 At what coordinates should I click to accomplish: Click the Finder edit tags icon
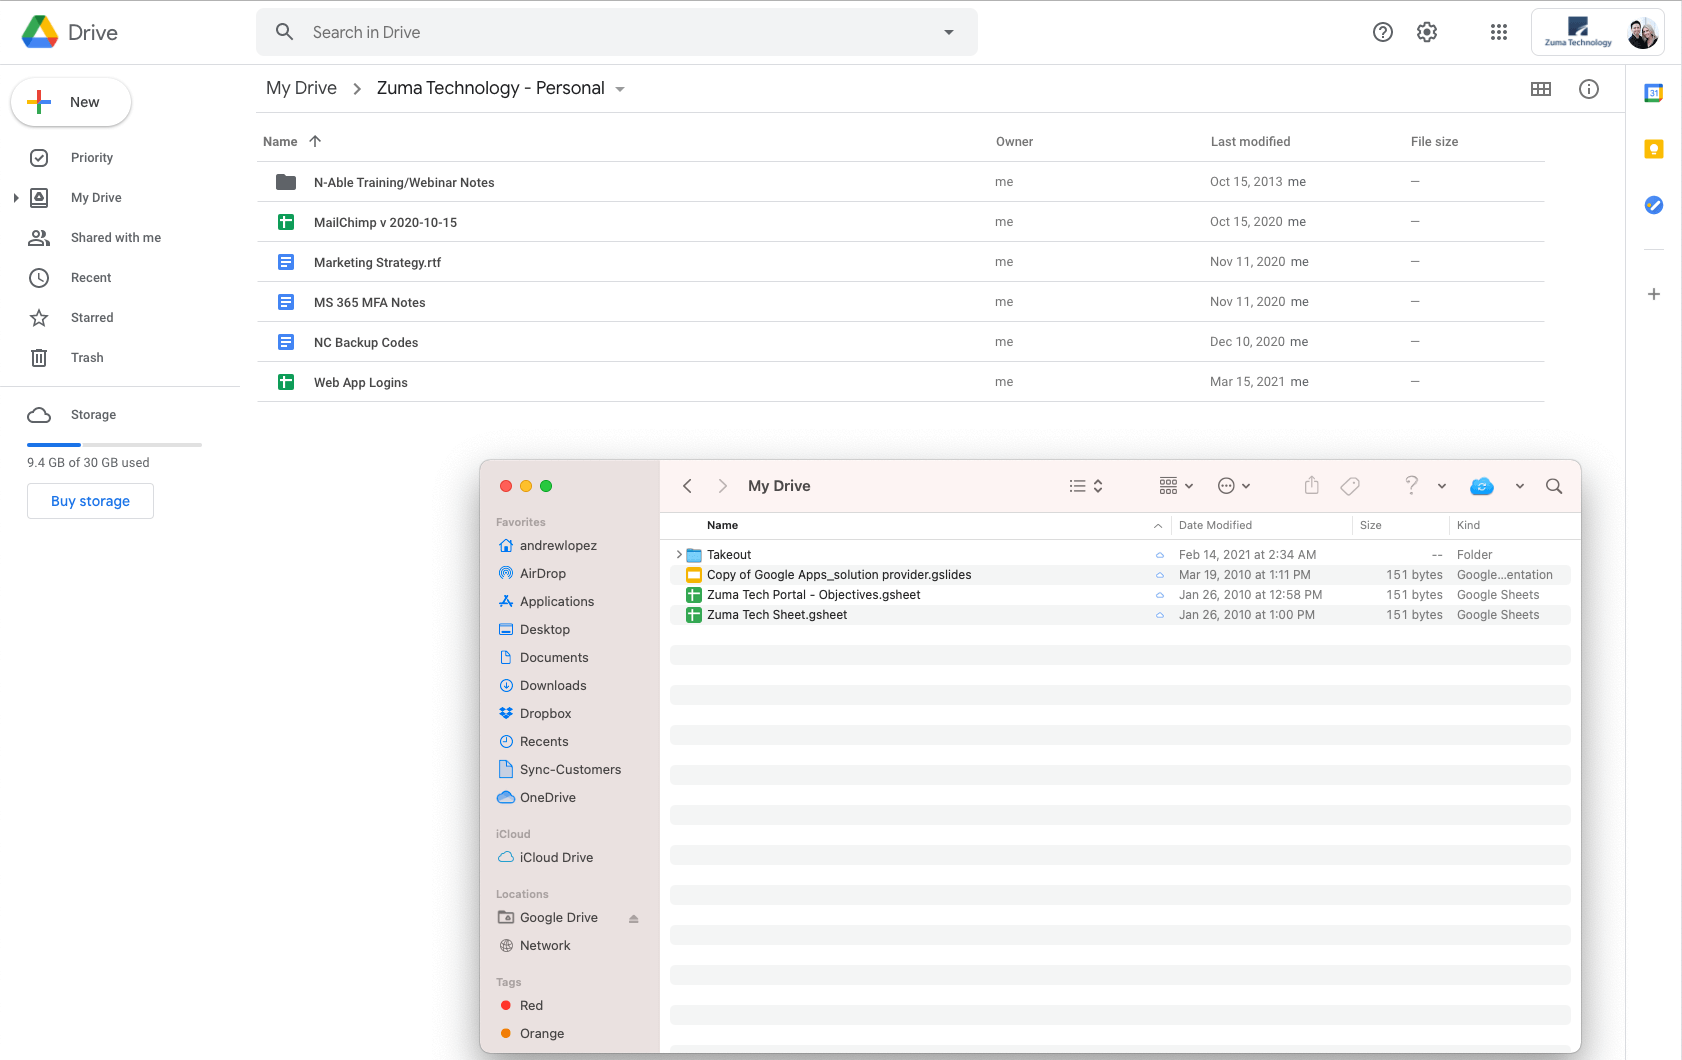[1350, 486]
